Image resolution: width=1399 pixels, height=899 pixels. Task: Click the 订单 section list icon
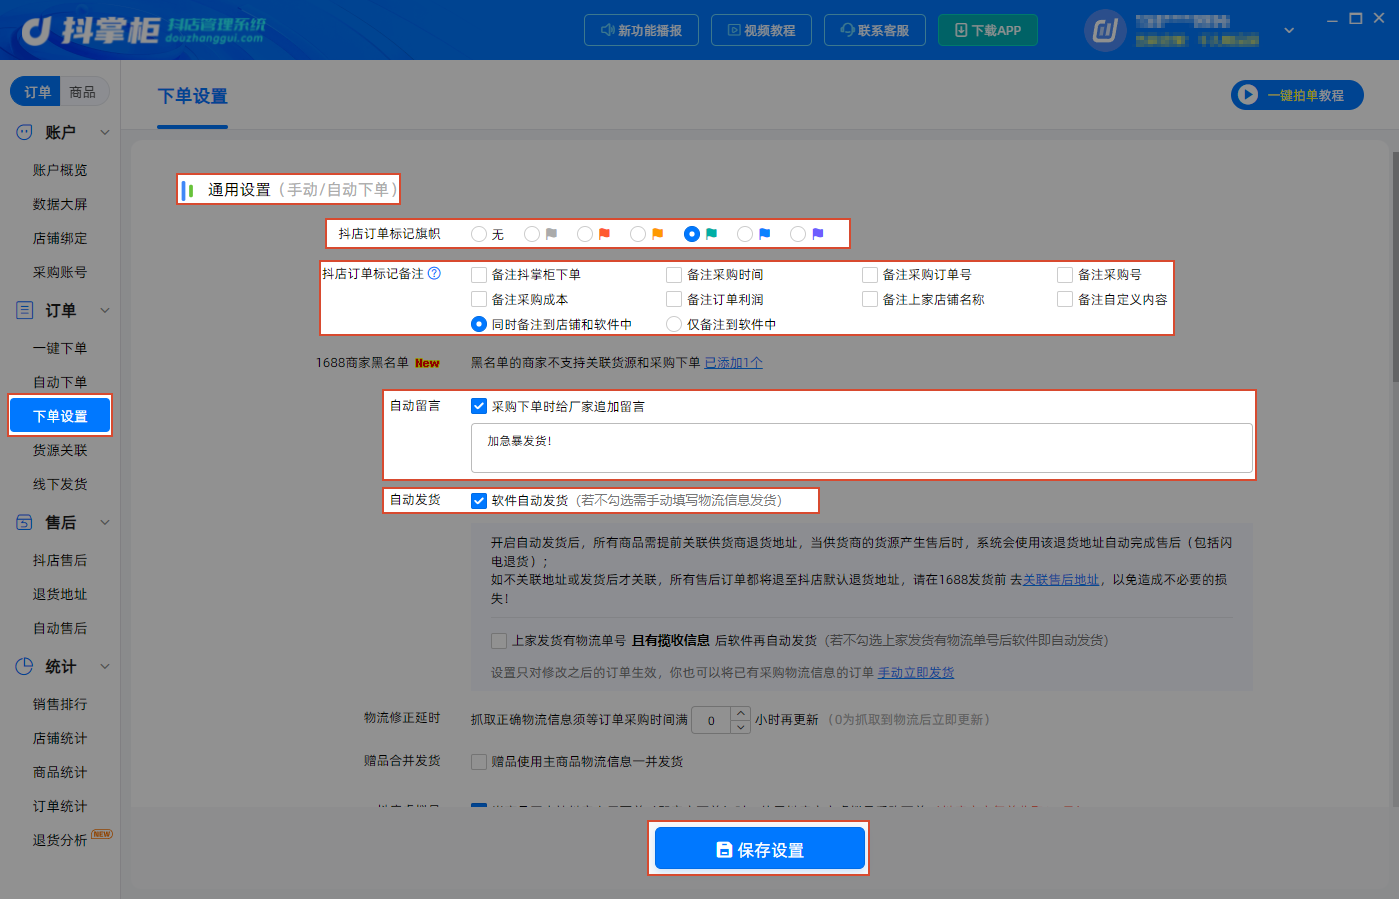pos(25,310)
